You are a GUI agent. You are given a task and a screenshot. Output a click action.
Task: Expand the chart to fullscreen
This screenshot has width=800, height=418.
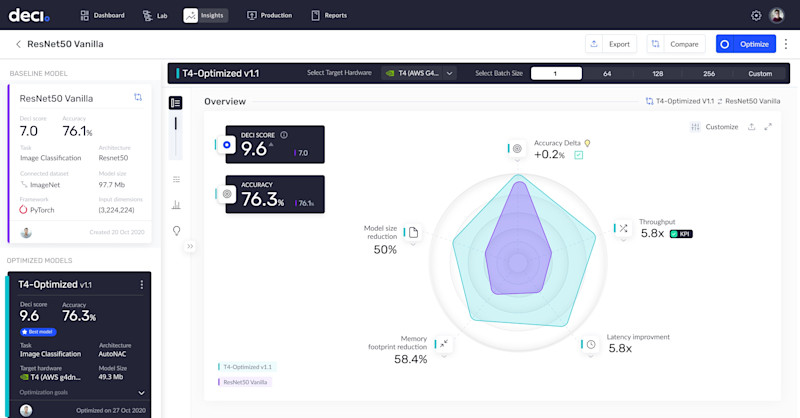point(768,127)
